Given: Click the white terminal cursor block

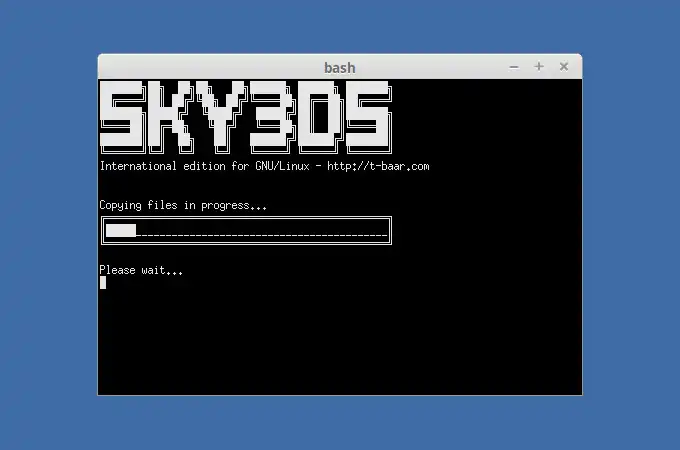Looking at the screenshot, I should [x=103, y=283].
